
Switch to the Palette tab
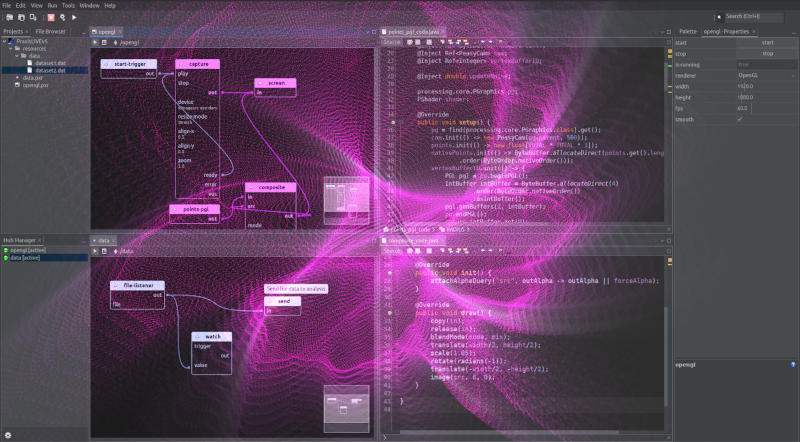coord(688,32)
